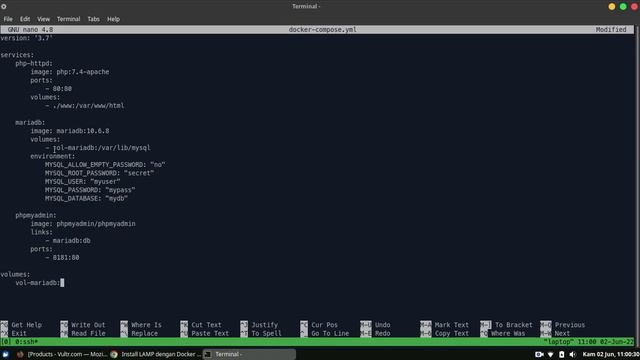Click the "docker-compose.yml" filename in nano header

(322, 29)
